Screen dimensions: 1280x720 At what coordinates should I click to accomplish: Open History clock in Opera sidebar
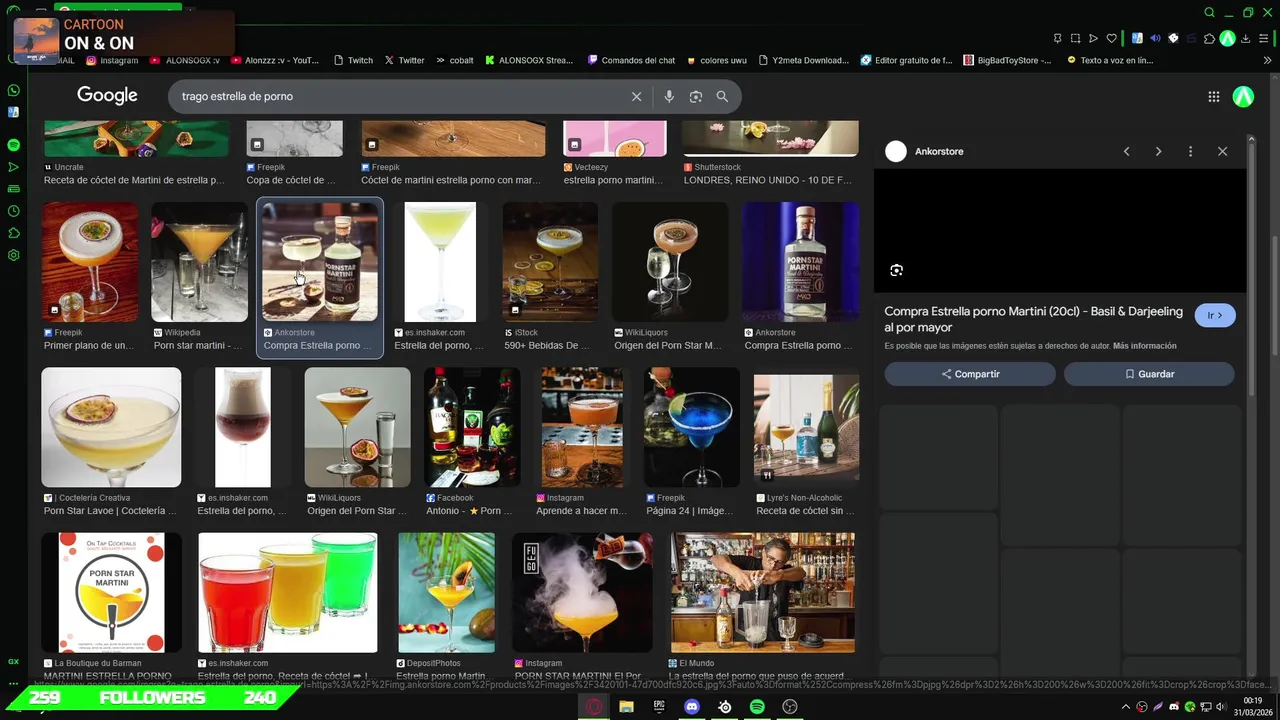pos(13,211)
